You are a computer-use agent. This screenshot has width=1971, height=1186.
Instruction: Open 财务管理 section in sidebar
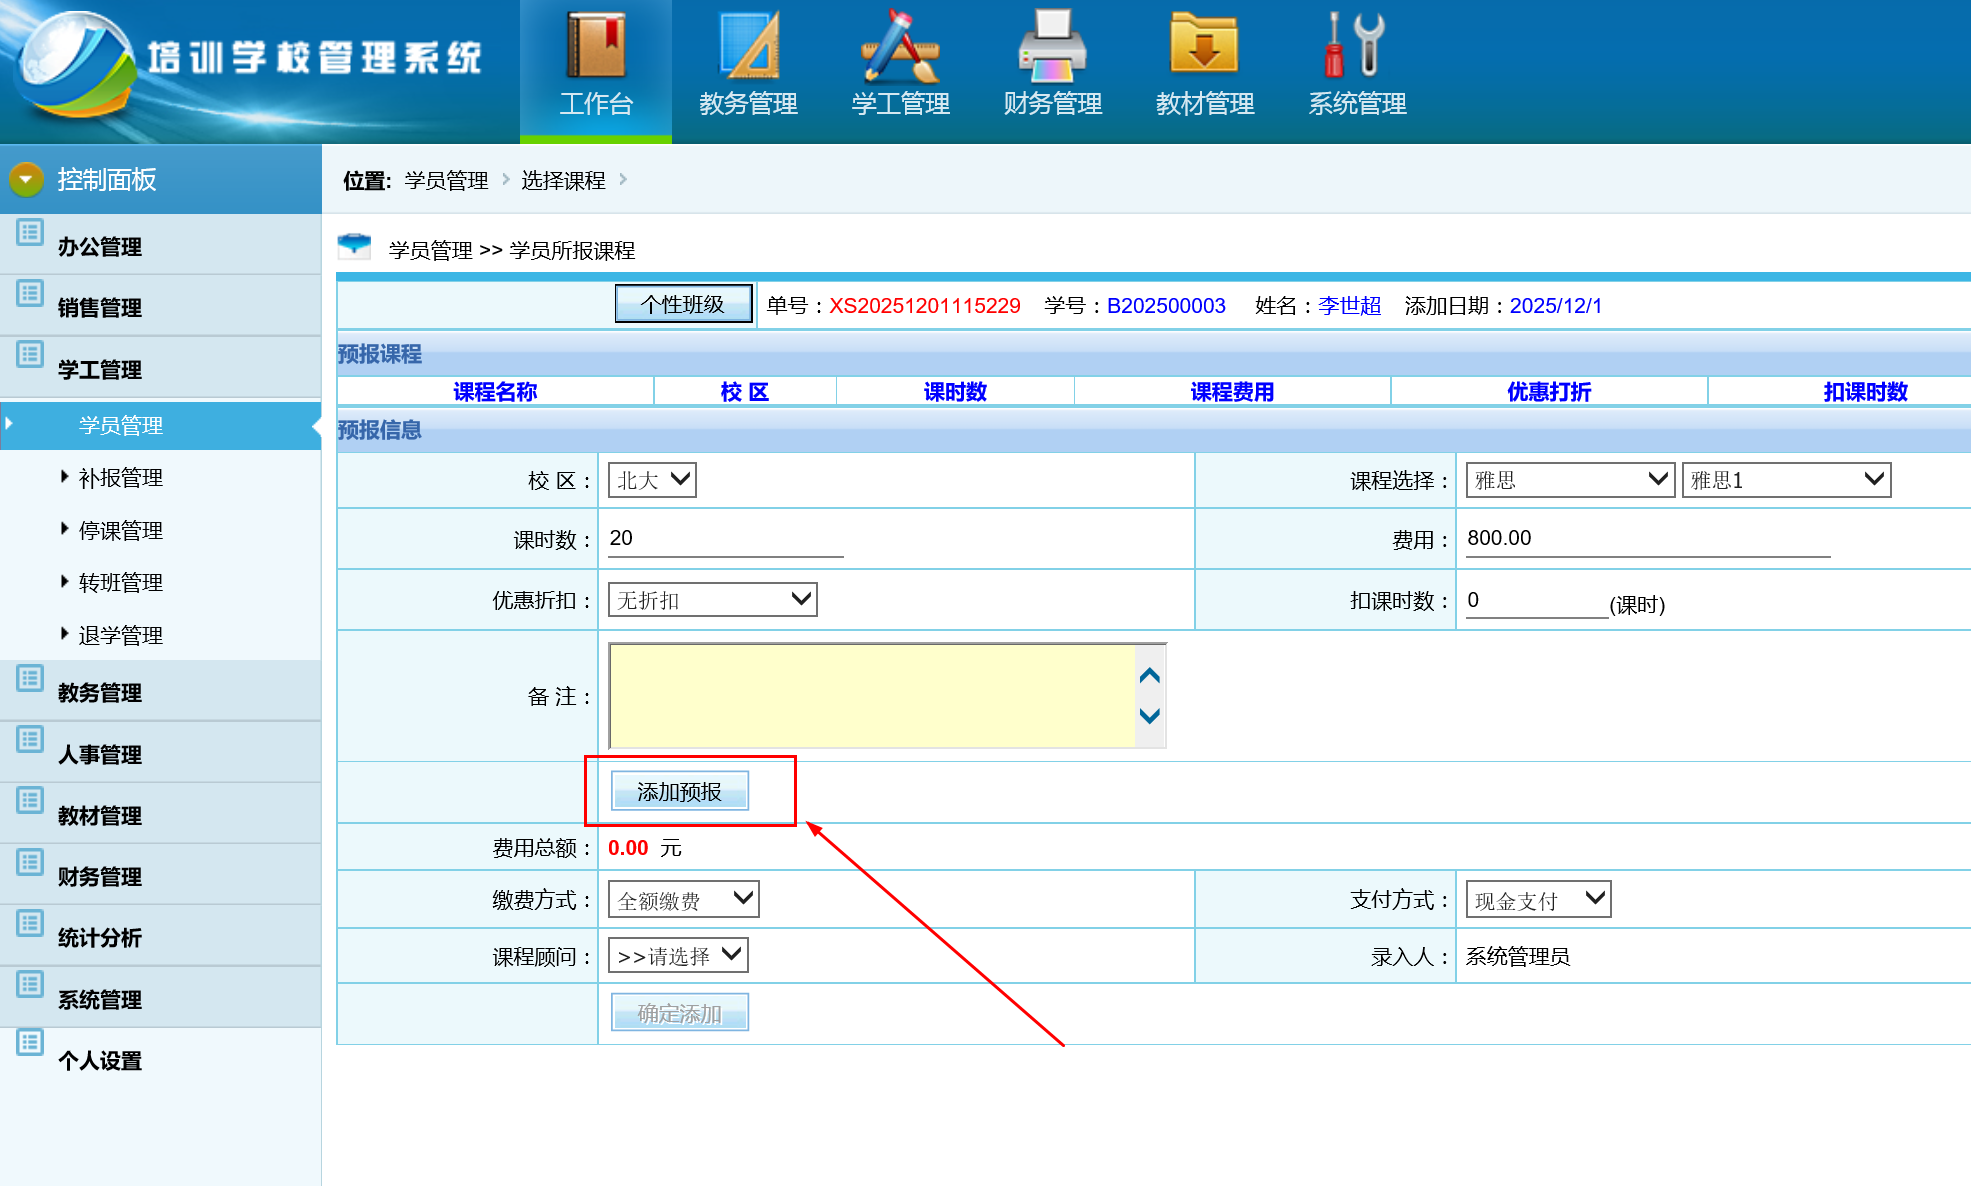coord(160,875)
